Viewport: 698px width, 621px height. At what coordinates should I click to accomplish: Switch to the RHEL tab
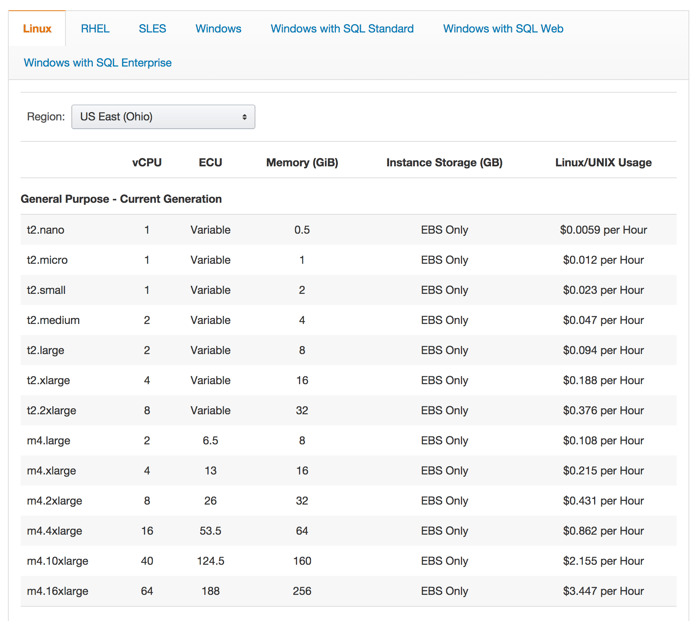[95, 28]
